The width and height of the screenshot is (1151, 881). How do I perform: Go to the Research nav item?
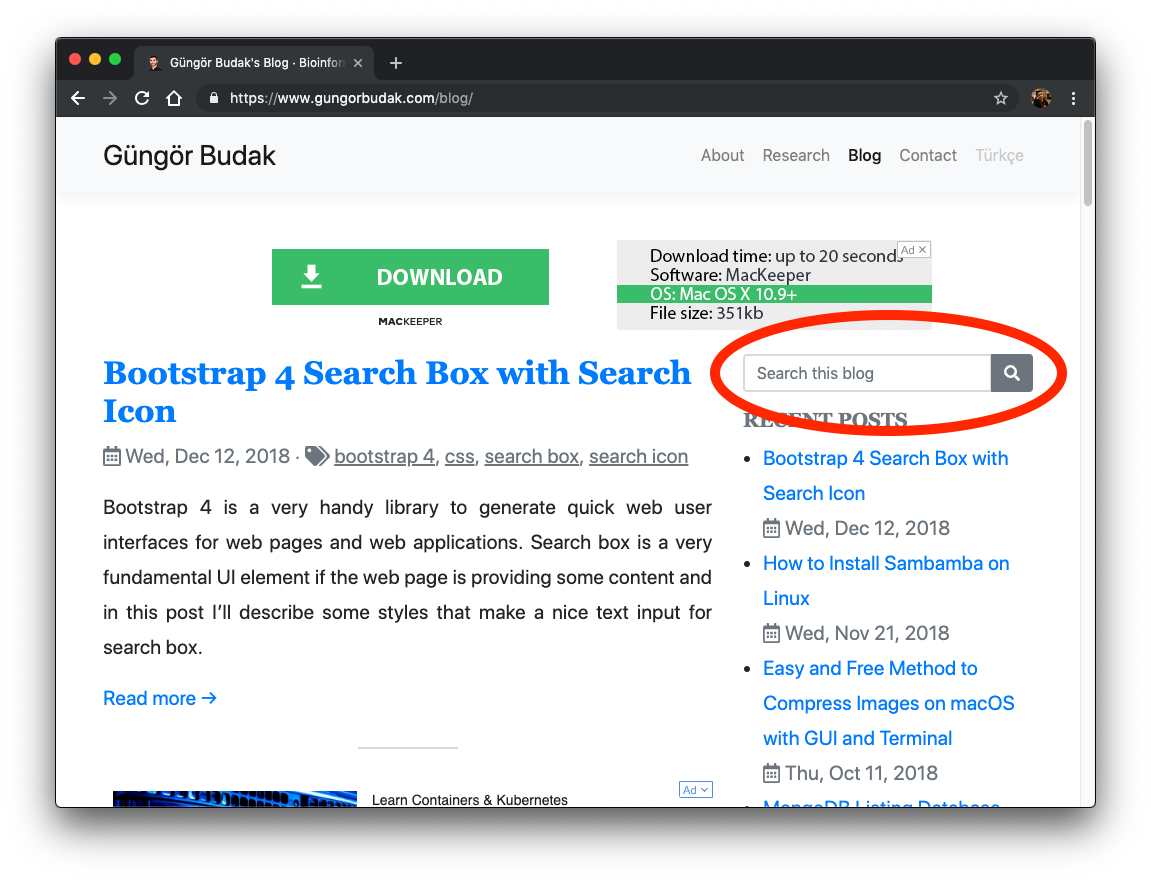tap(796, 155)
